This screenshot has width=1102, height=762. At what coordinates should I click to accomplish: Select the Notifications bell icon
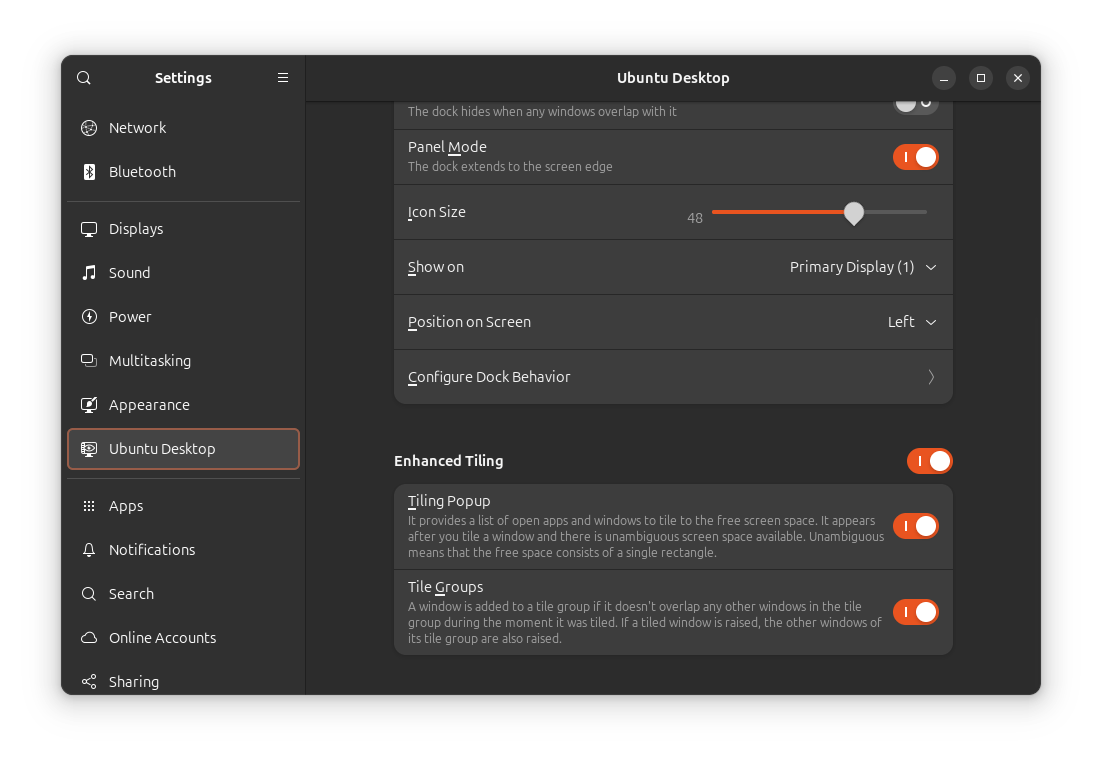(x=89, y=549)
